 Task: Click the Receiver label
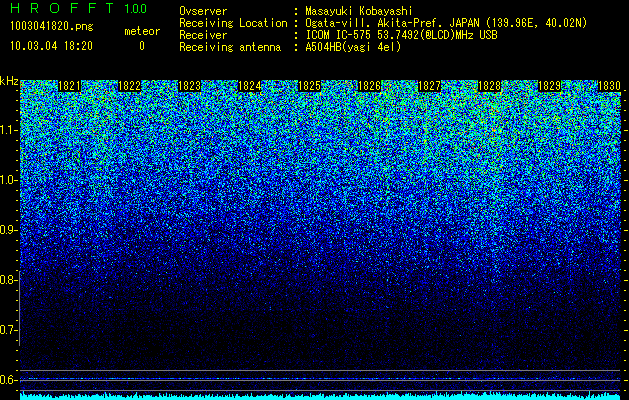pos(203,35)
